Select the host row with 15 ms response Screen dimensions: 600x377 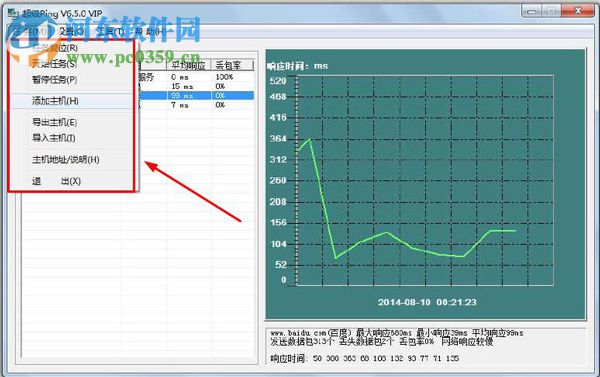coord(195,86)
